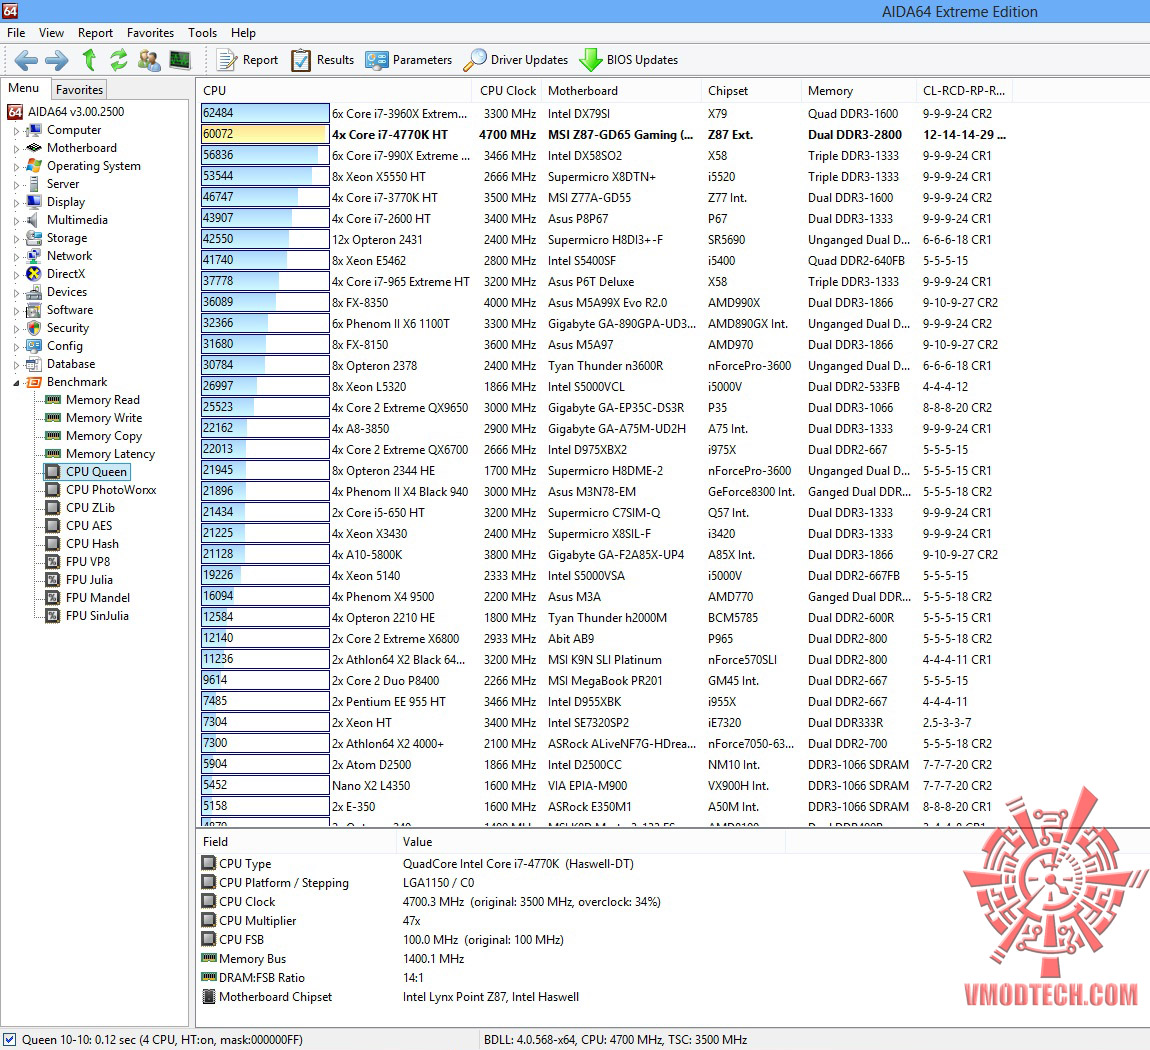The height and width of the screenshot is (1050, 1150).
Task: Collapse the Benchmark node arrow
Action: [17, 383]
